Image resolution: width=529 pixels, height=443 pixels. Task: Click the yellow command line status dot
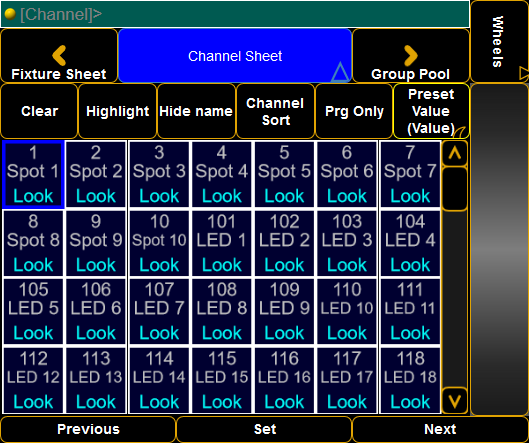(10, 14)
